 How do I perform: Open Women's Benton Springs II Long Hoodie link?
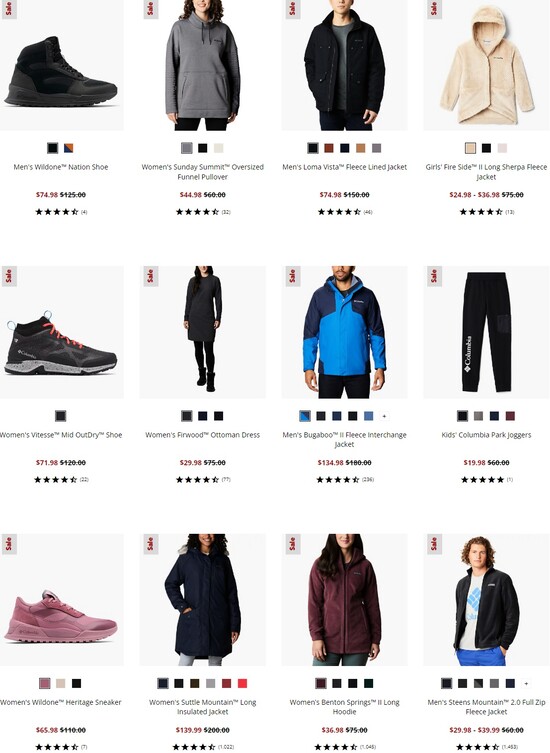(344, 707)
